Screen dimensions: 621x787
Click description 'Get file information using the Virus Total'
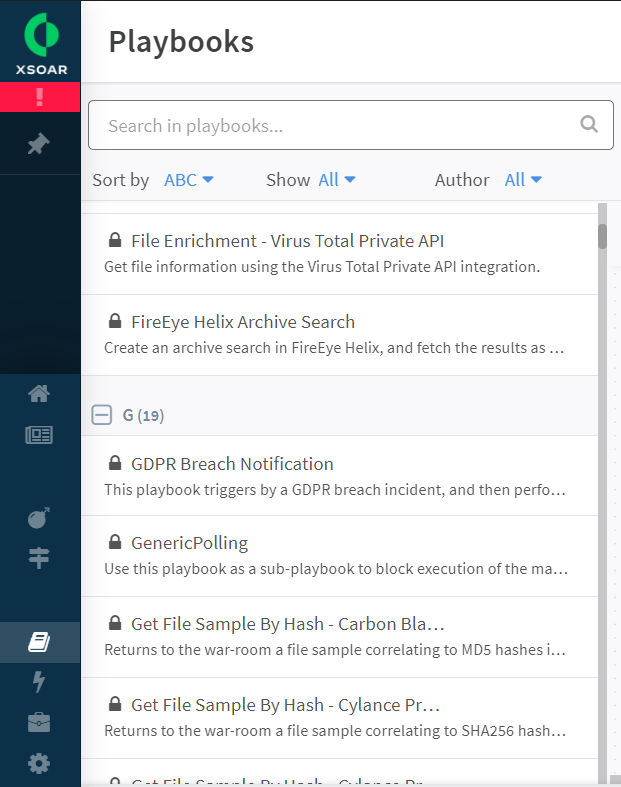coord(322,267)
